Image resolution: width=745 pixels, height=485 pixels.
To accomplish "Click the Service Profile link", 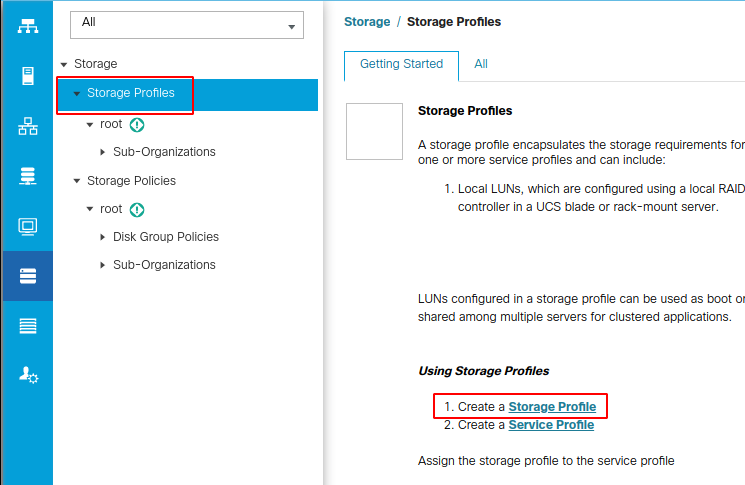I will (551, 425).
